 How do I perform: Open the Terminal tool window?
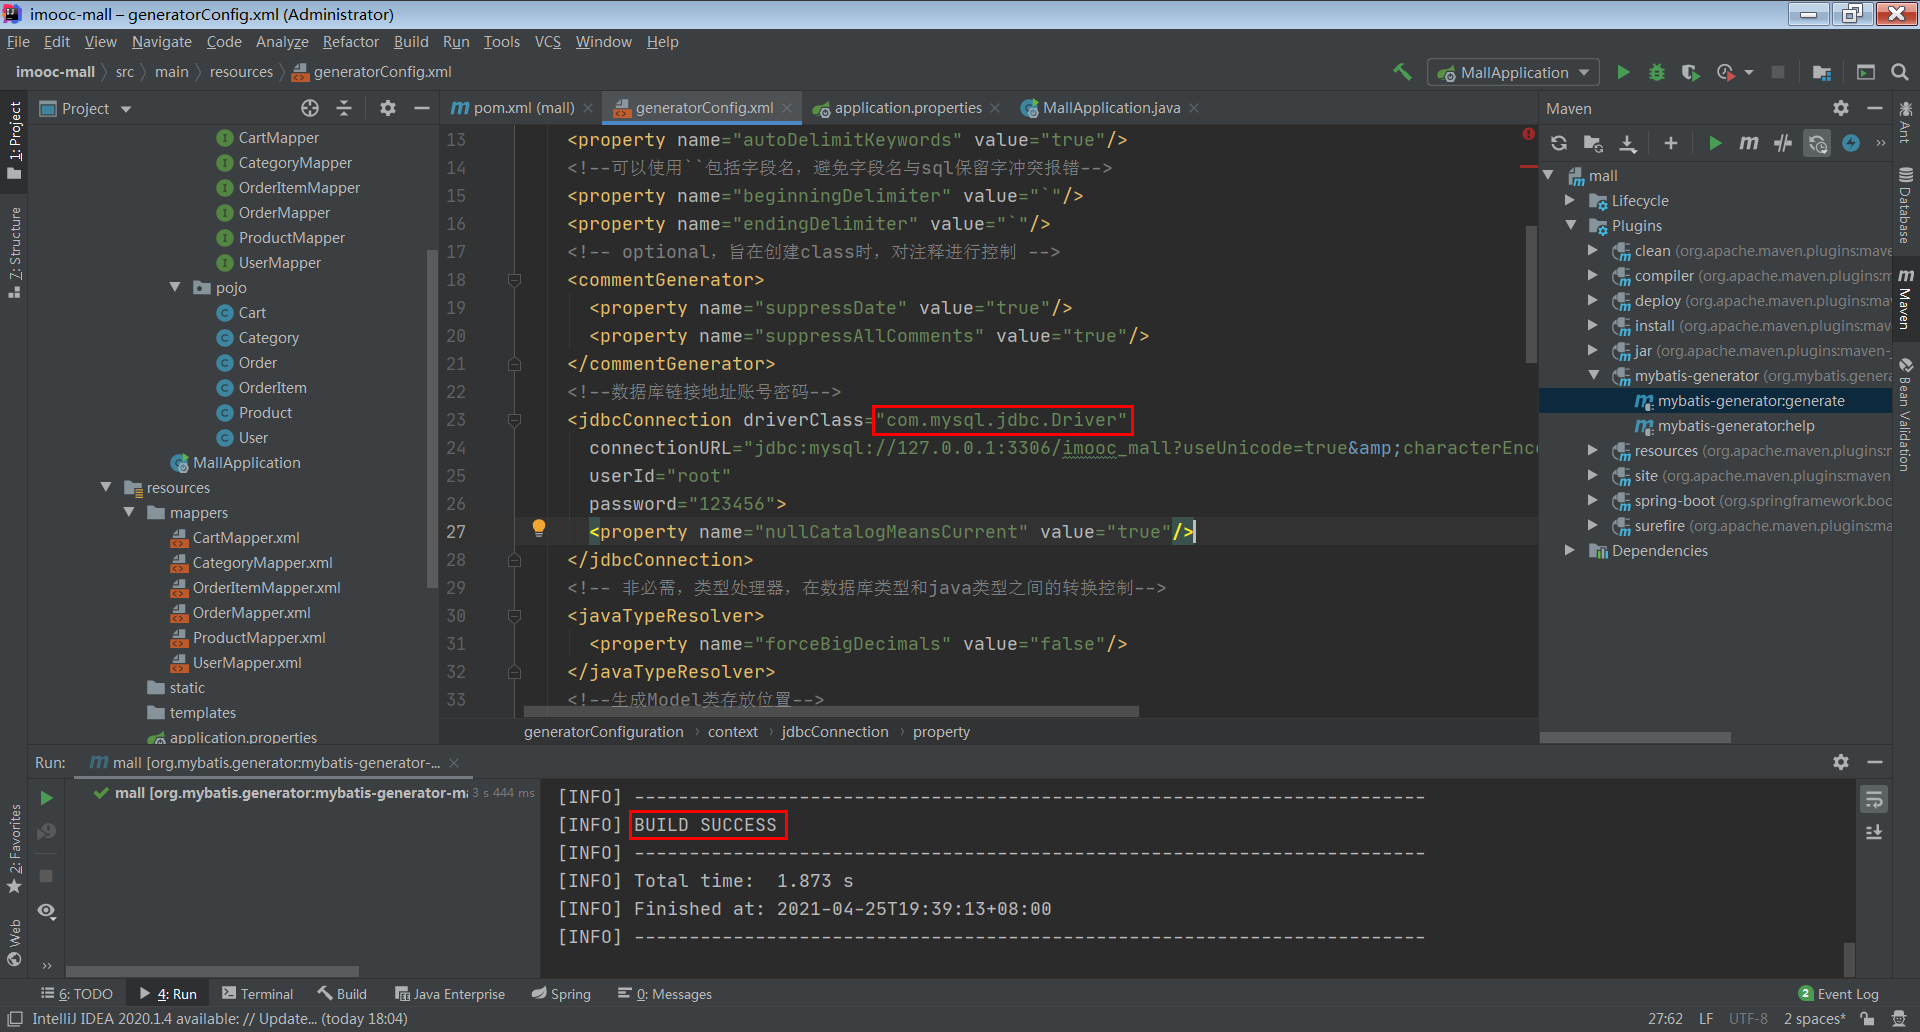(x=258, y=993)
